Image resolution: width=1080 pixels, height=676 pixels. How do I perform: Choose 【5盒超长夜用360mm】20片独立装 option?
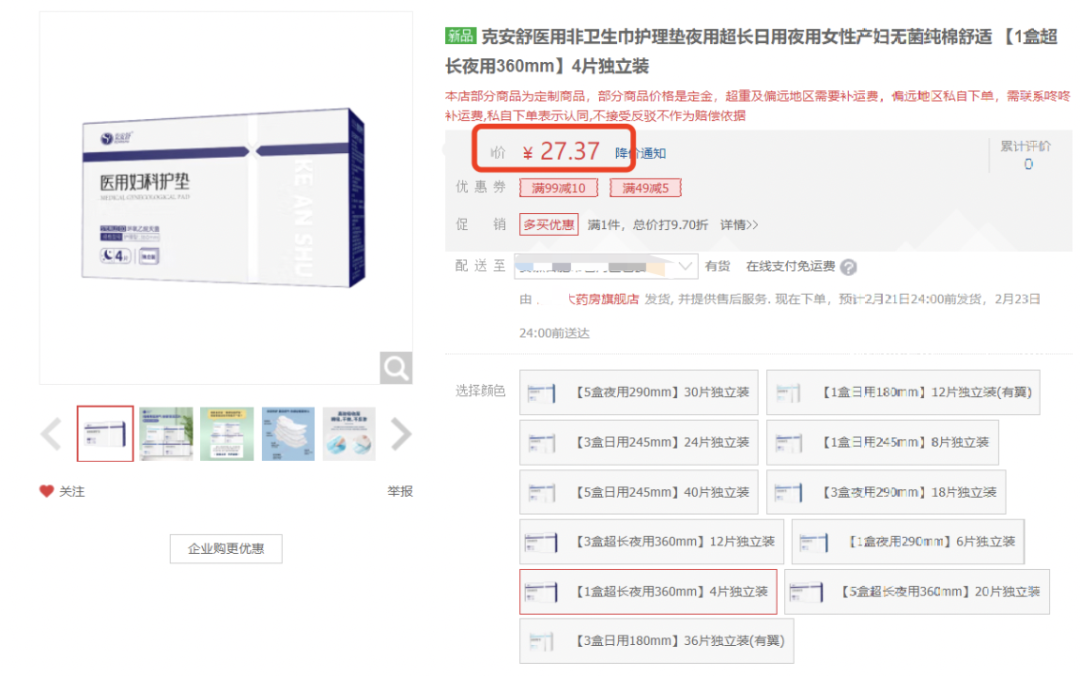point(917,591)
